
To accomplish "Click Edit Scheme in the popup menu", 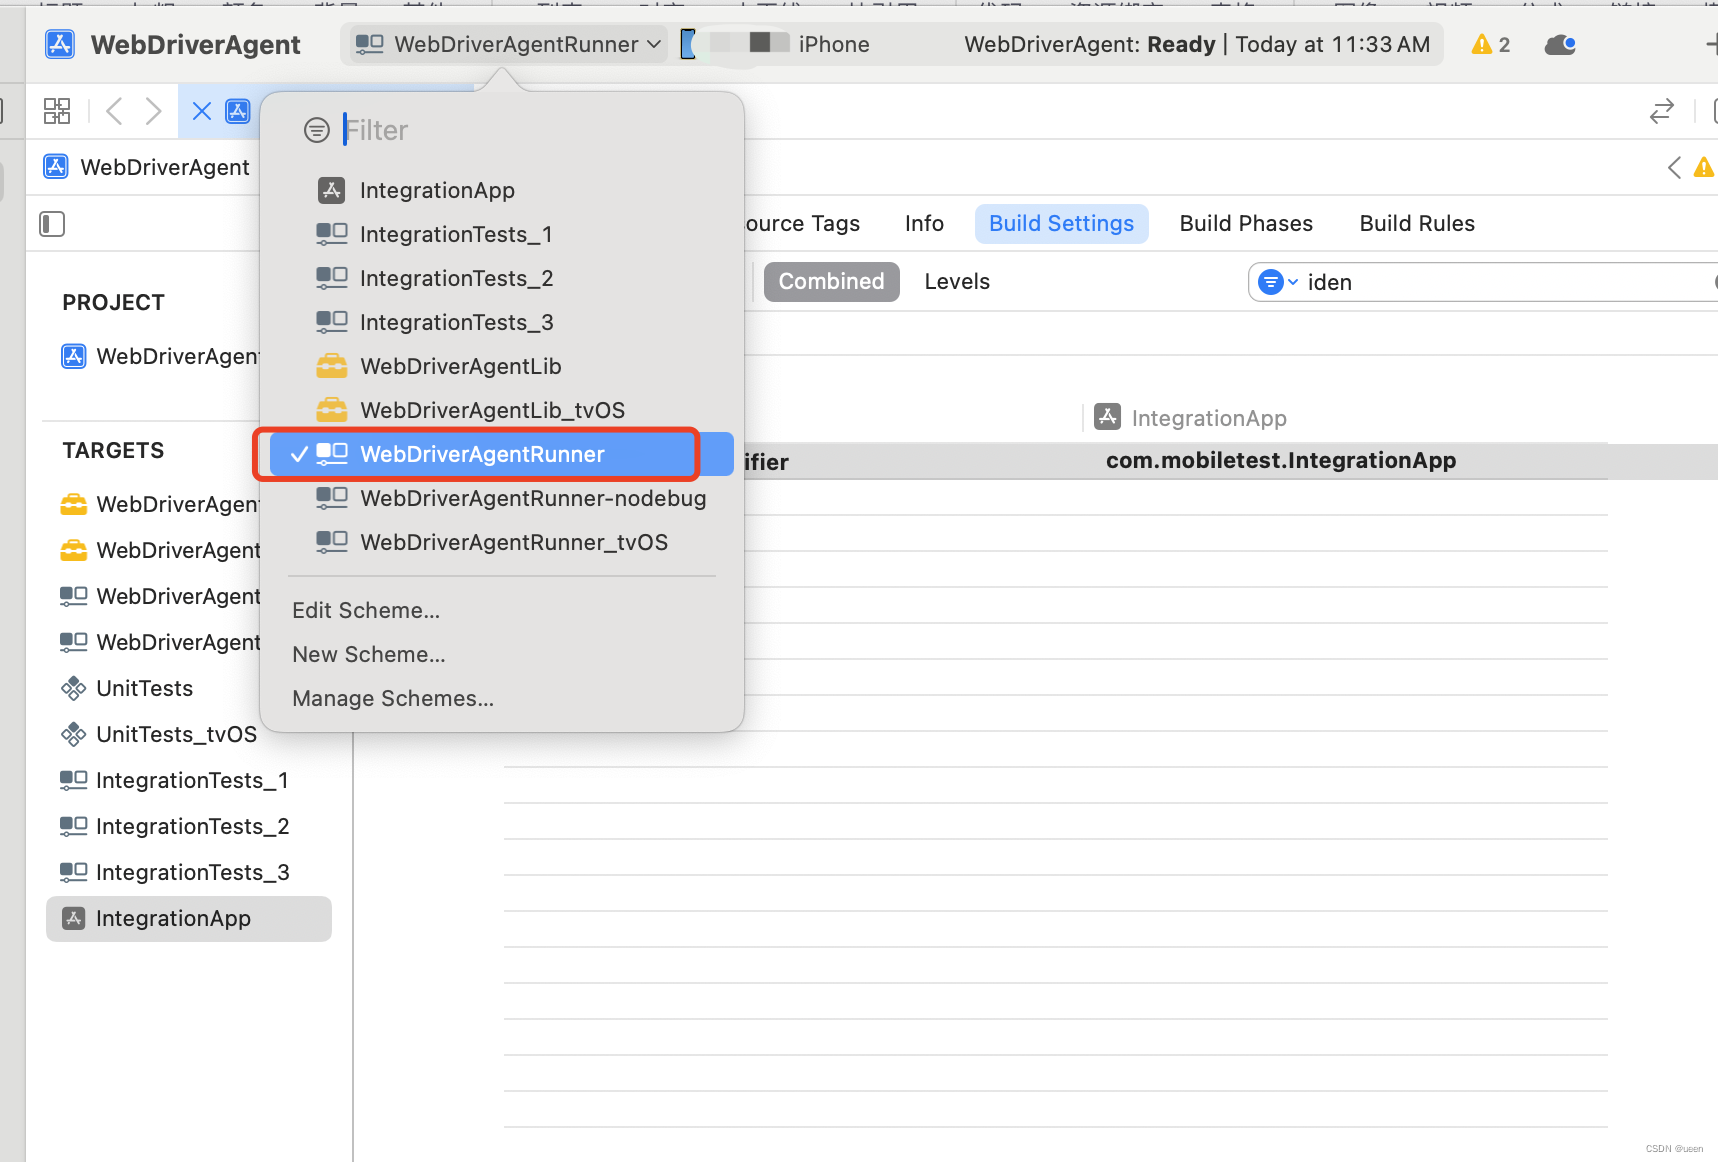I will (366, 610).
